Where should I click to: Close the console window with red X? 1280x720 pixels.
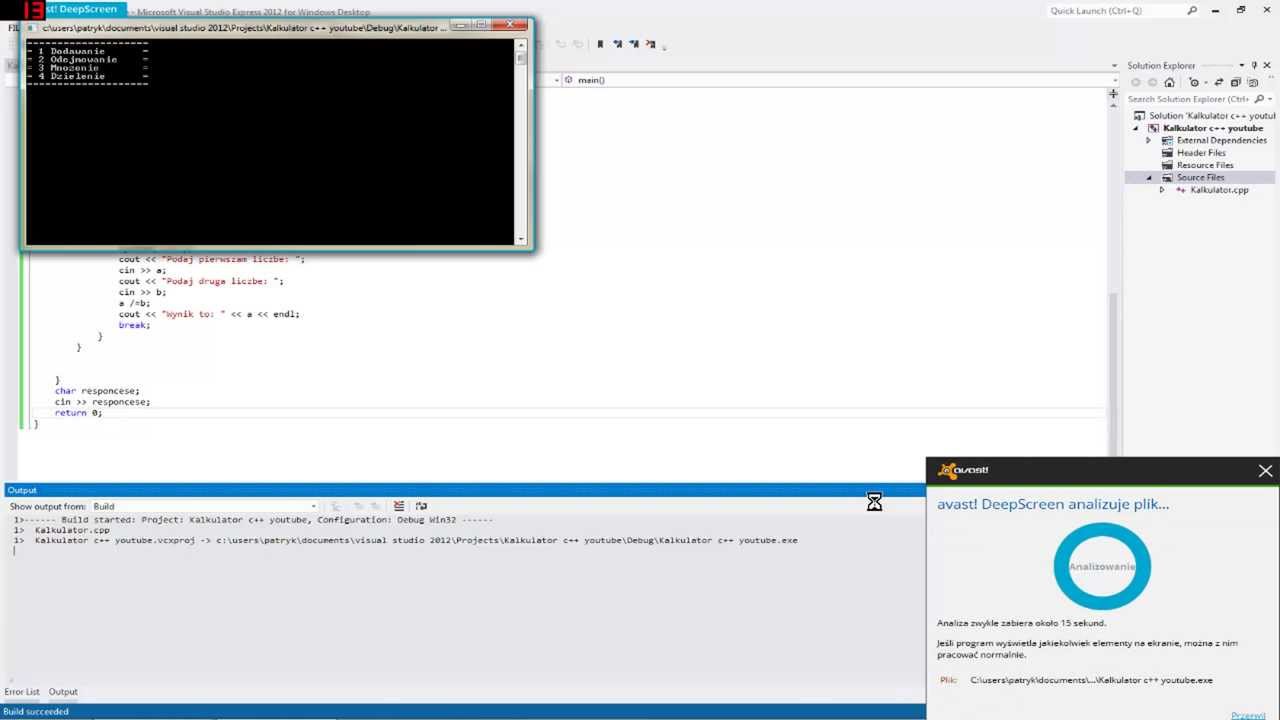(x=510, y=24)
